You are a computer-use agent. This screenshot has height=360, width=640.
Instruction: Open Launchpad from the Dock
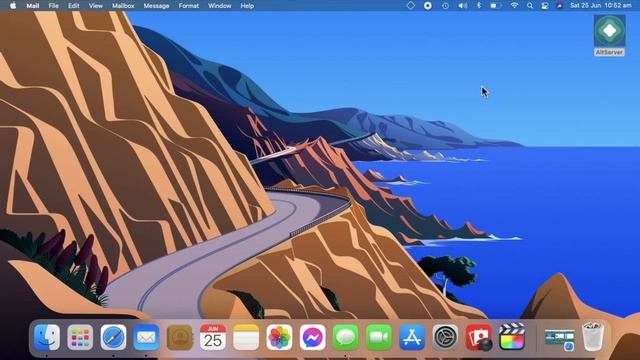pos(80,337)
